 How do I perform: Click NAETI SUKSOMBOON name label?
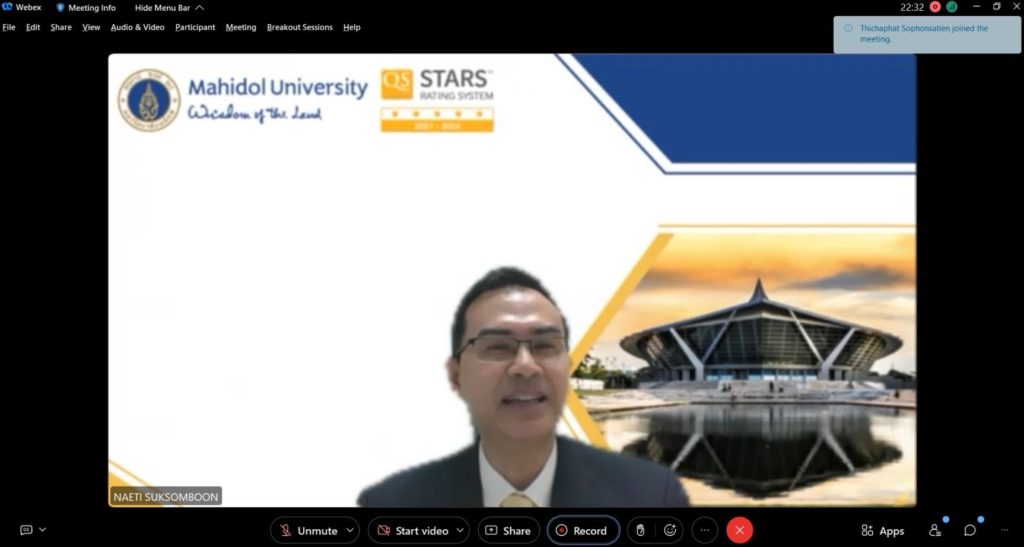point(166,497)
